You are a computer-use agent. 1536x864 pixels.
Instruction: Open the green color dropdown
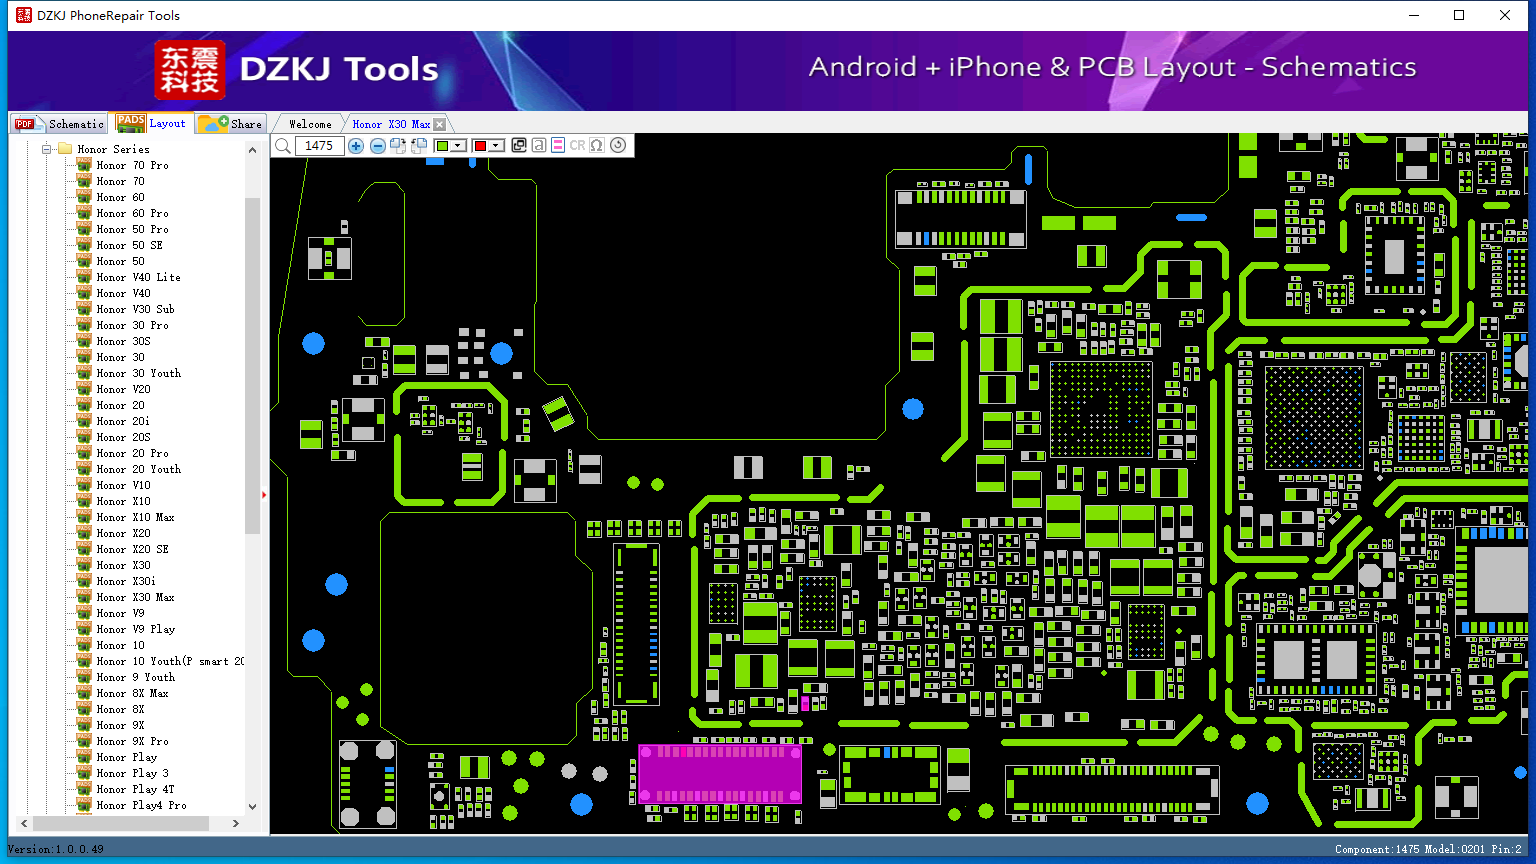click(x=459, y=146)
